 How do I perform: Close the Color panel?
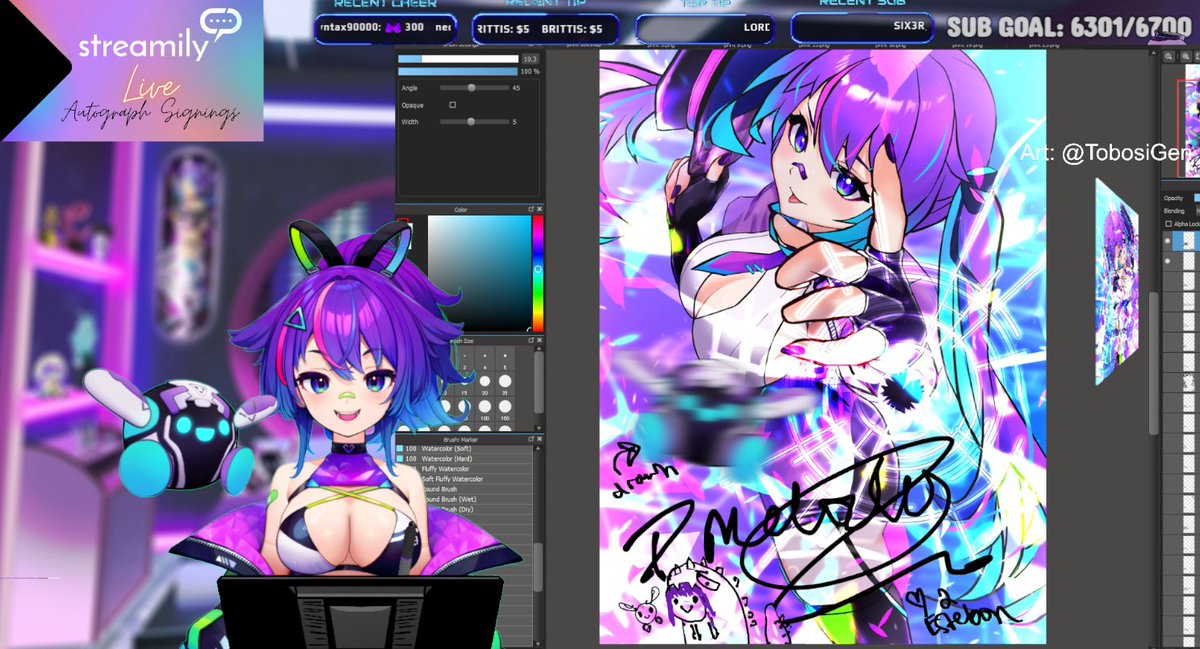coord(540,210)
